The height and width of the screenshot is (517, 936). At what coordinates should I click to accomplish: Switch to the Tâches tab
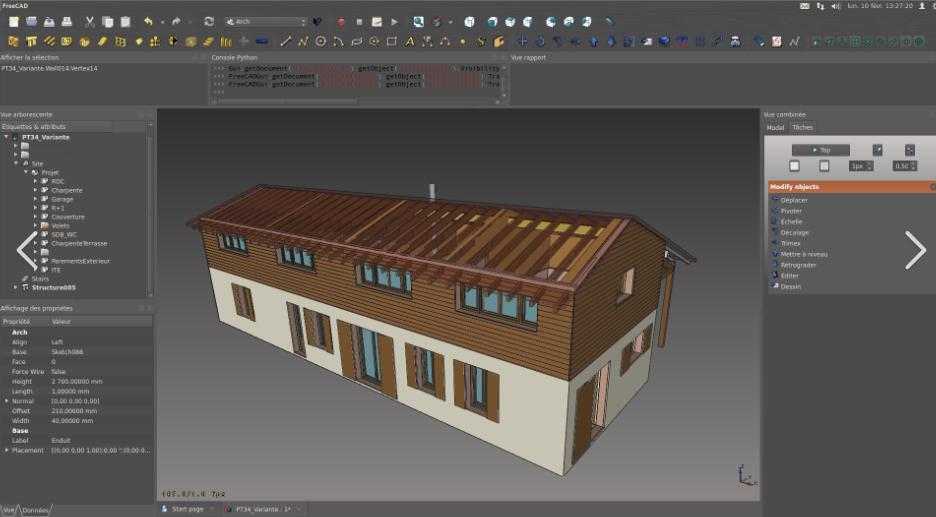[802, 127]
